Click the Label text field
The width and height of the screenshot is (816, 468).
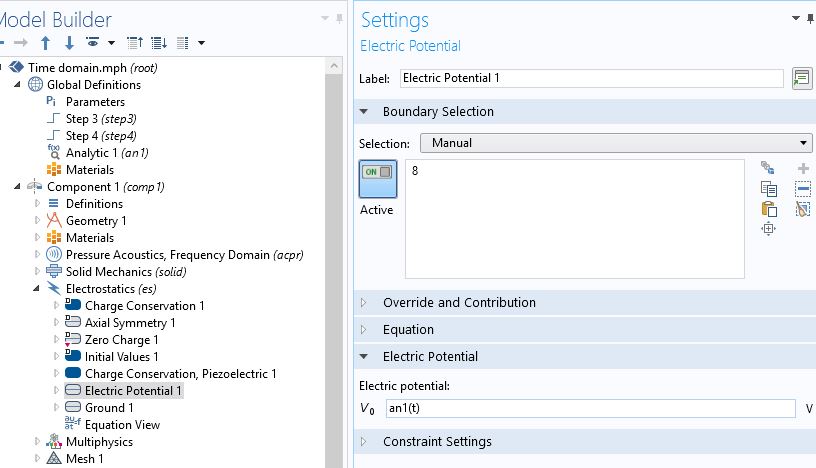590,78
